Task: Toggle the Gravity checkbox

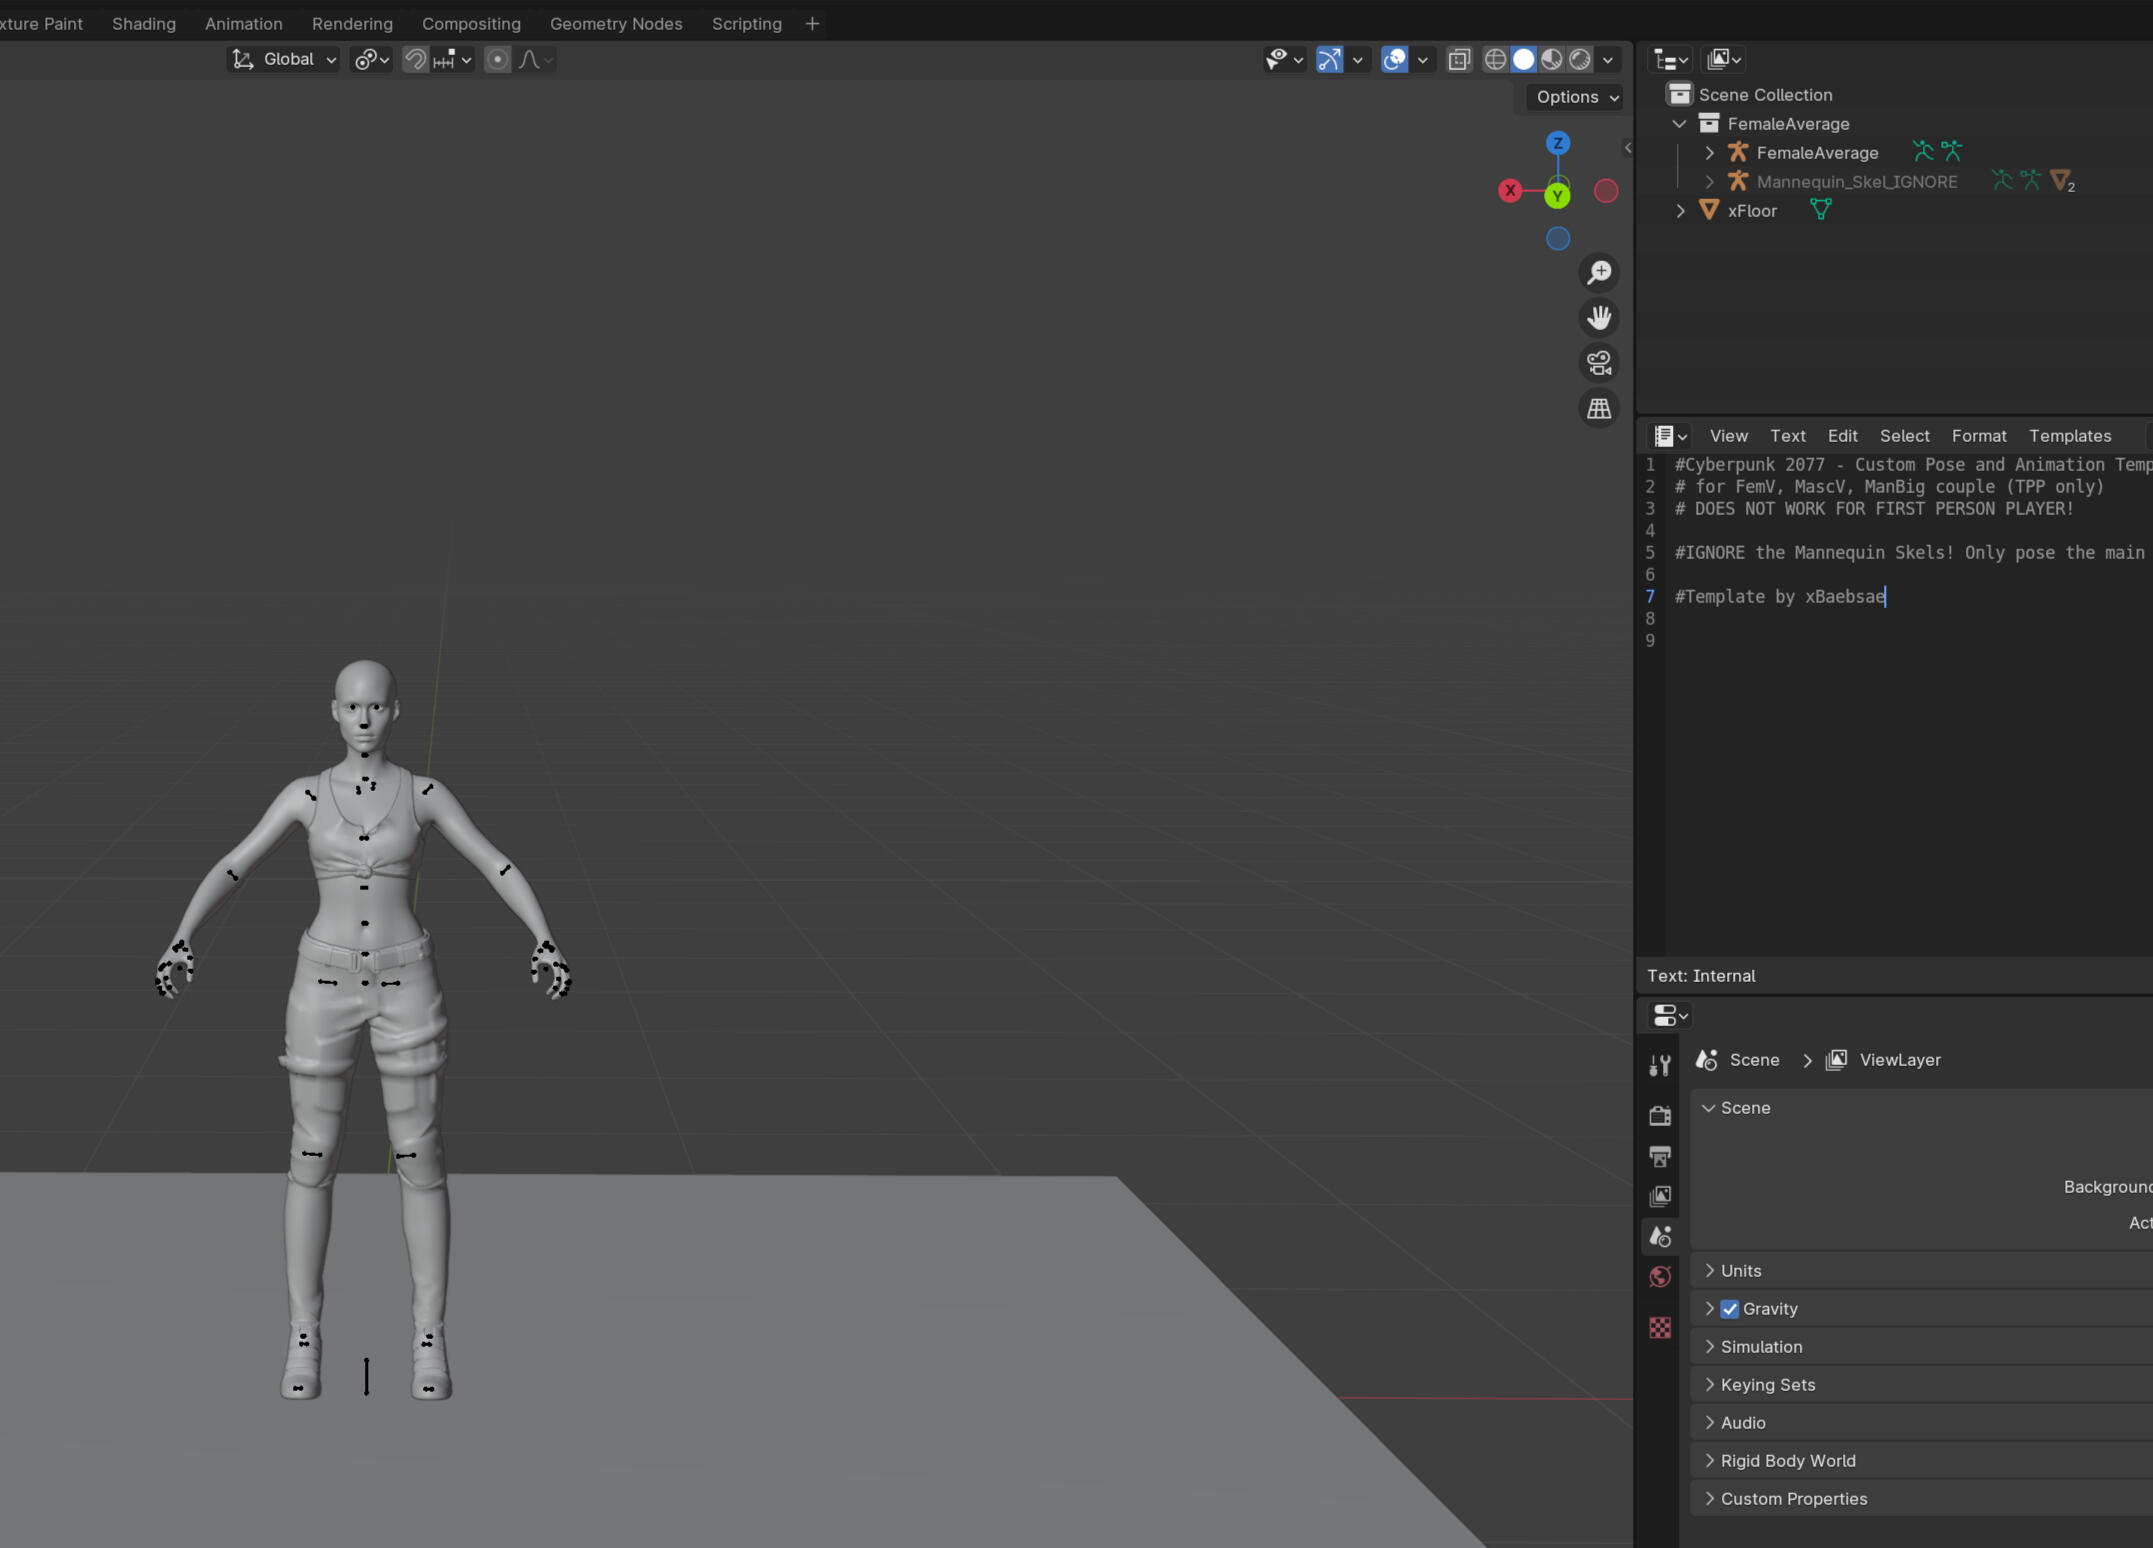Action: pyautogui.click(x=1729, y=1309)
